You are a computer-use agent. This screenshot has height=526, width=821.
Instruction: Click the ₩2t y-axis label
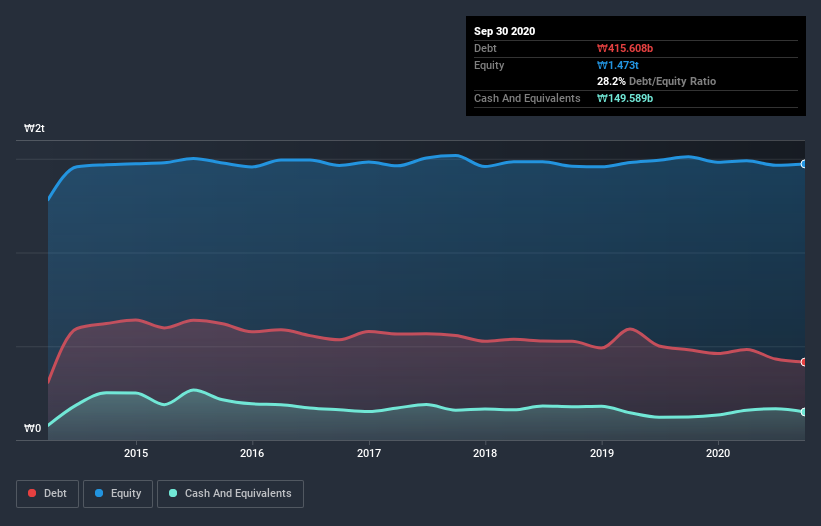(x=35, y=128)
